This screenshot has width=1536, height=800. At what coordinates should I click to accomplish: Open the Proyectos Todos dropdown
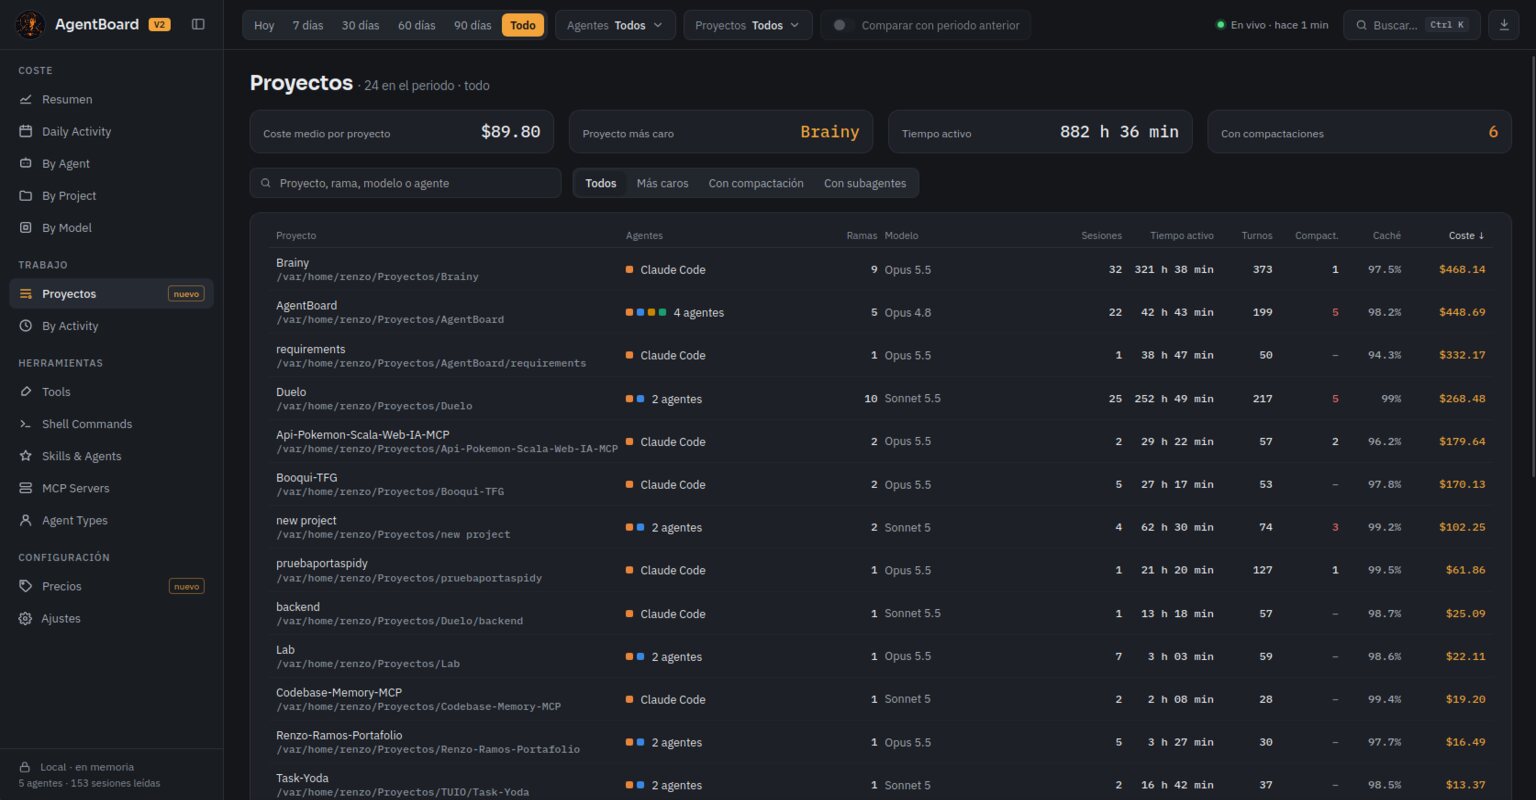pos(748,25)
